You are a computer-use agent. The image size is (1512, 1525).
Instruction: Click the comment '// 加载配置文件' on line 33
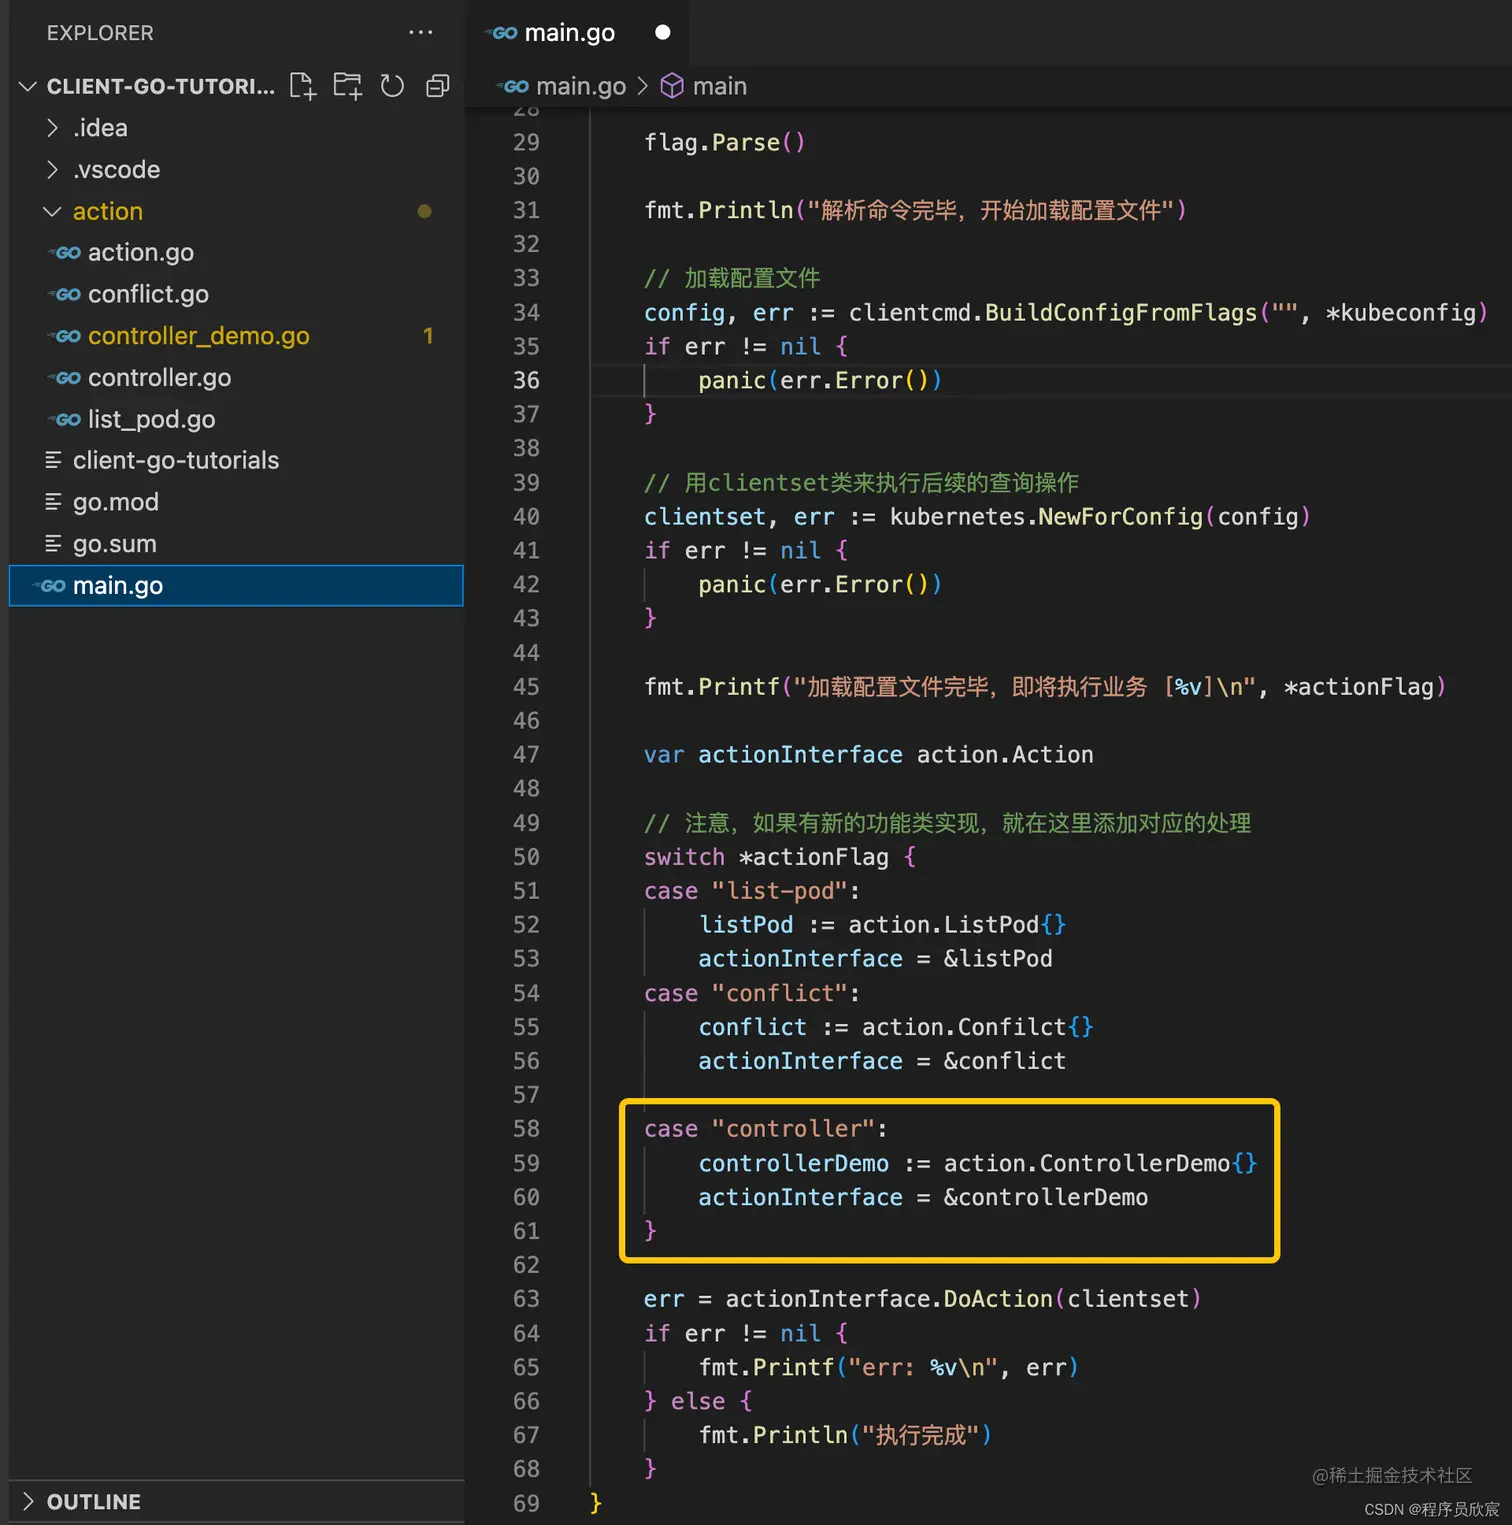coord(732,278)
